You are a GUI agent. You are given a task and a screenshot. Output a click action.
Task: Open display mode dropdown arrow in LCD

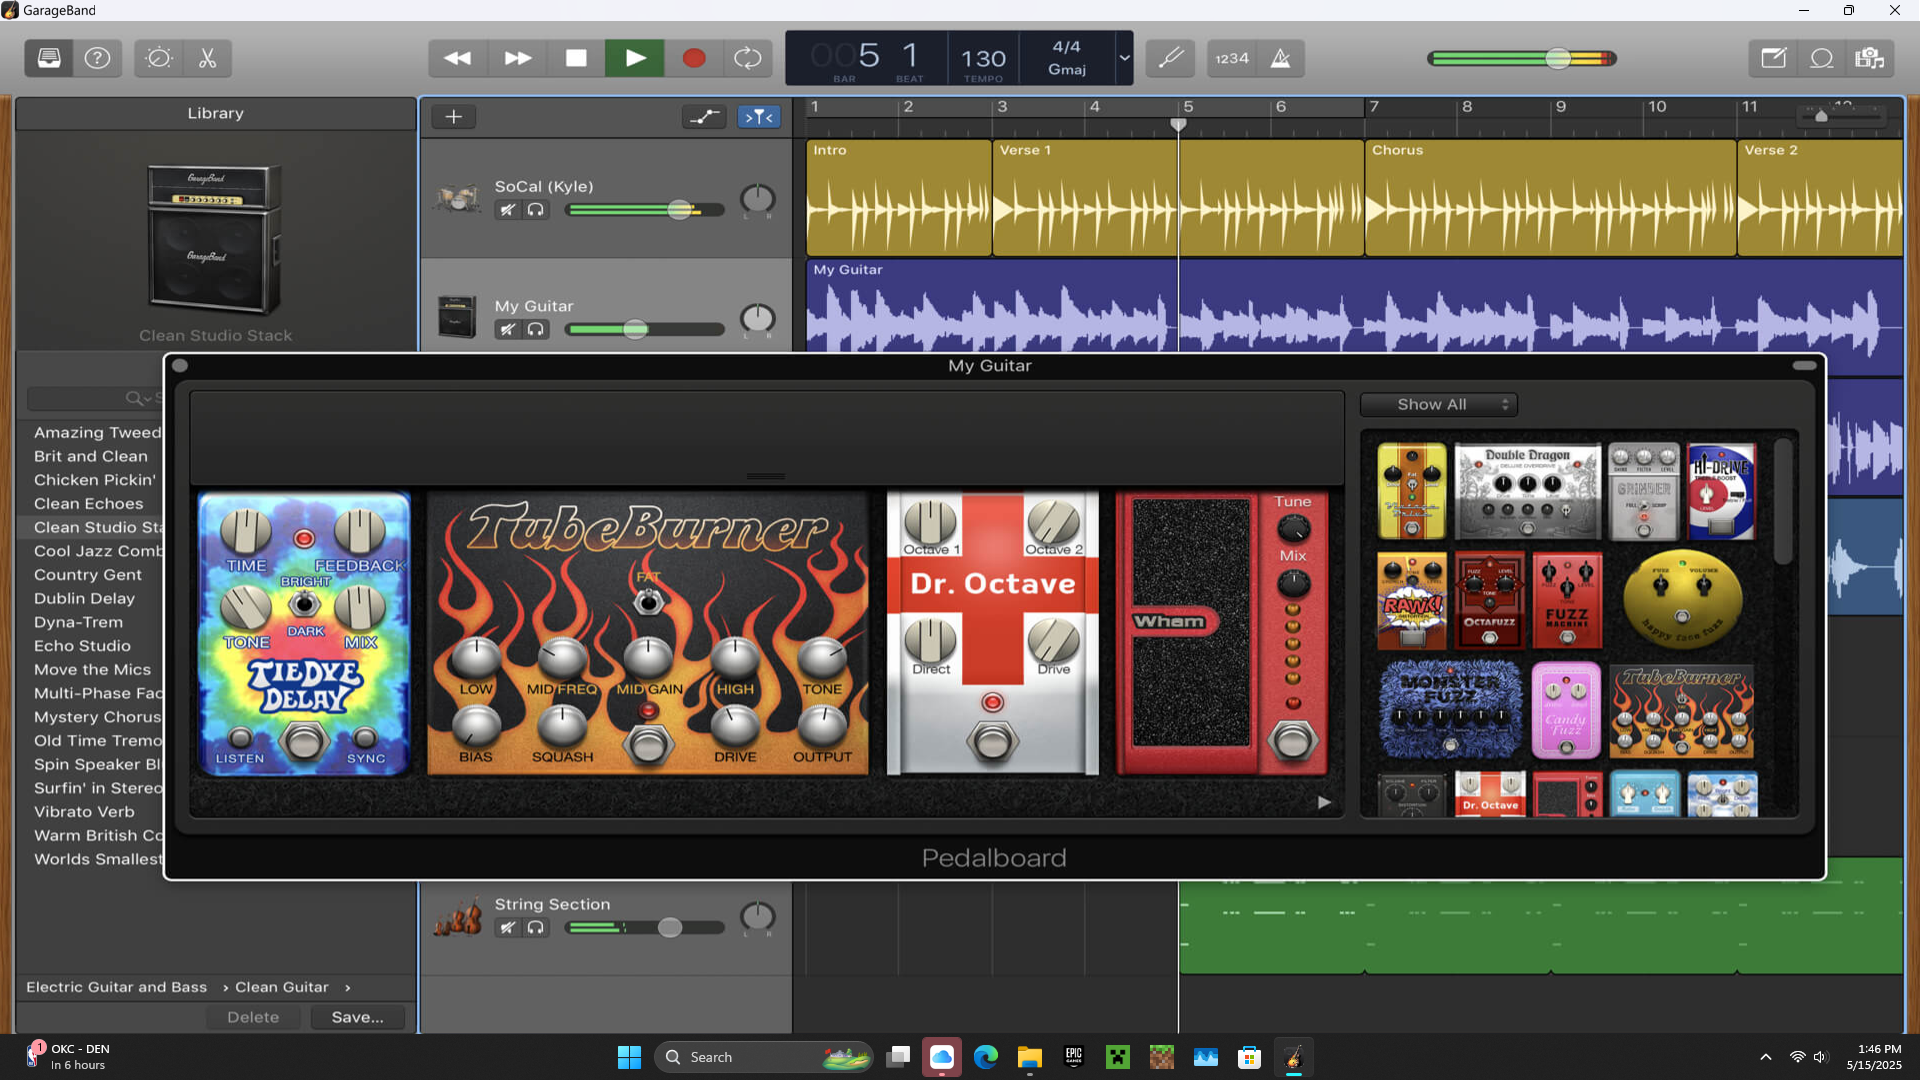1125,58
